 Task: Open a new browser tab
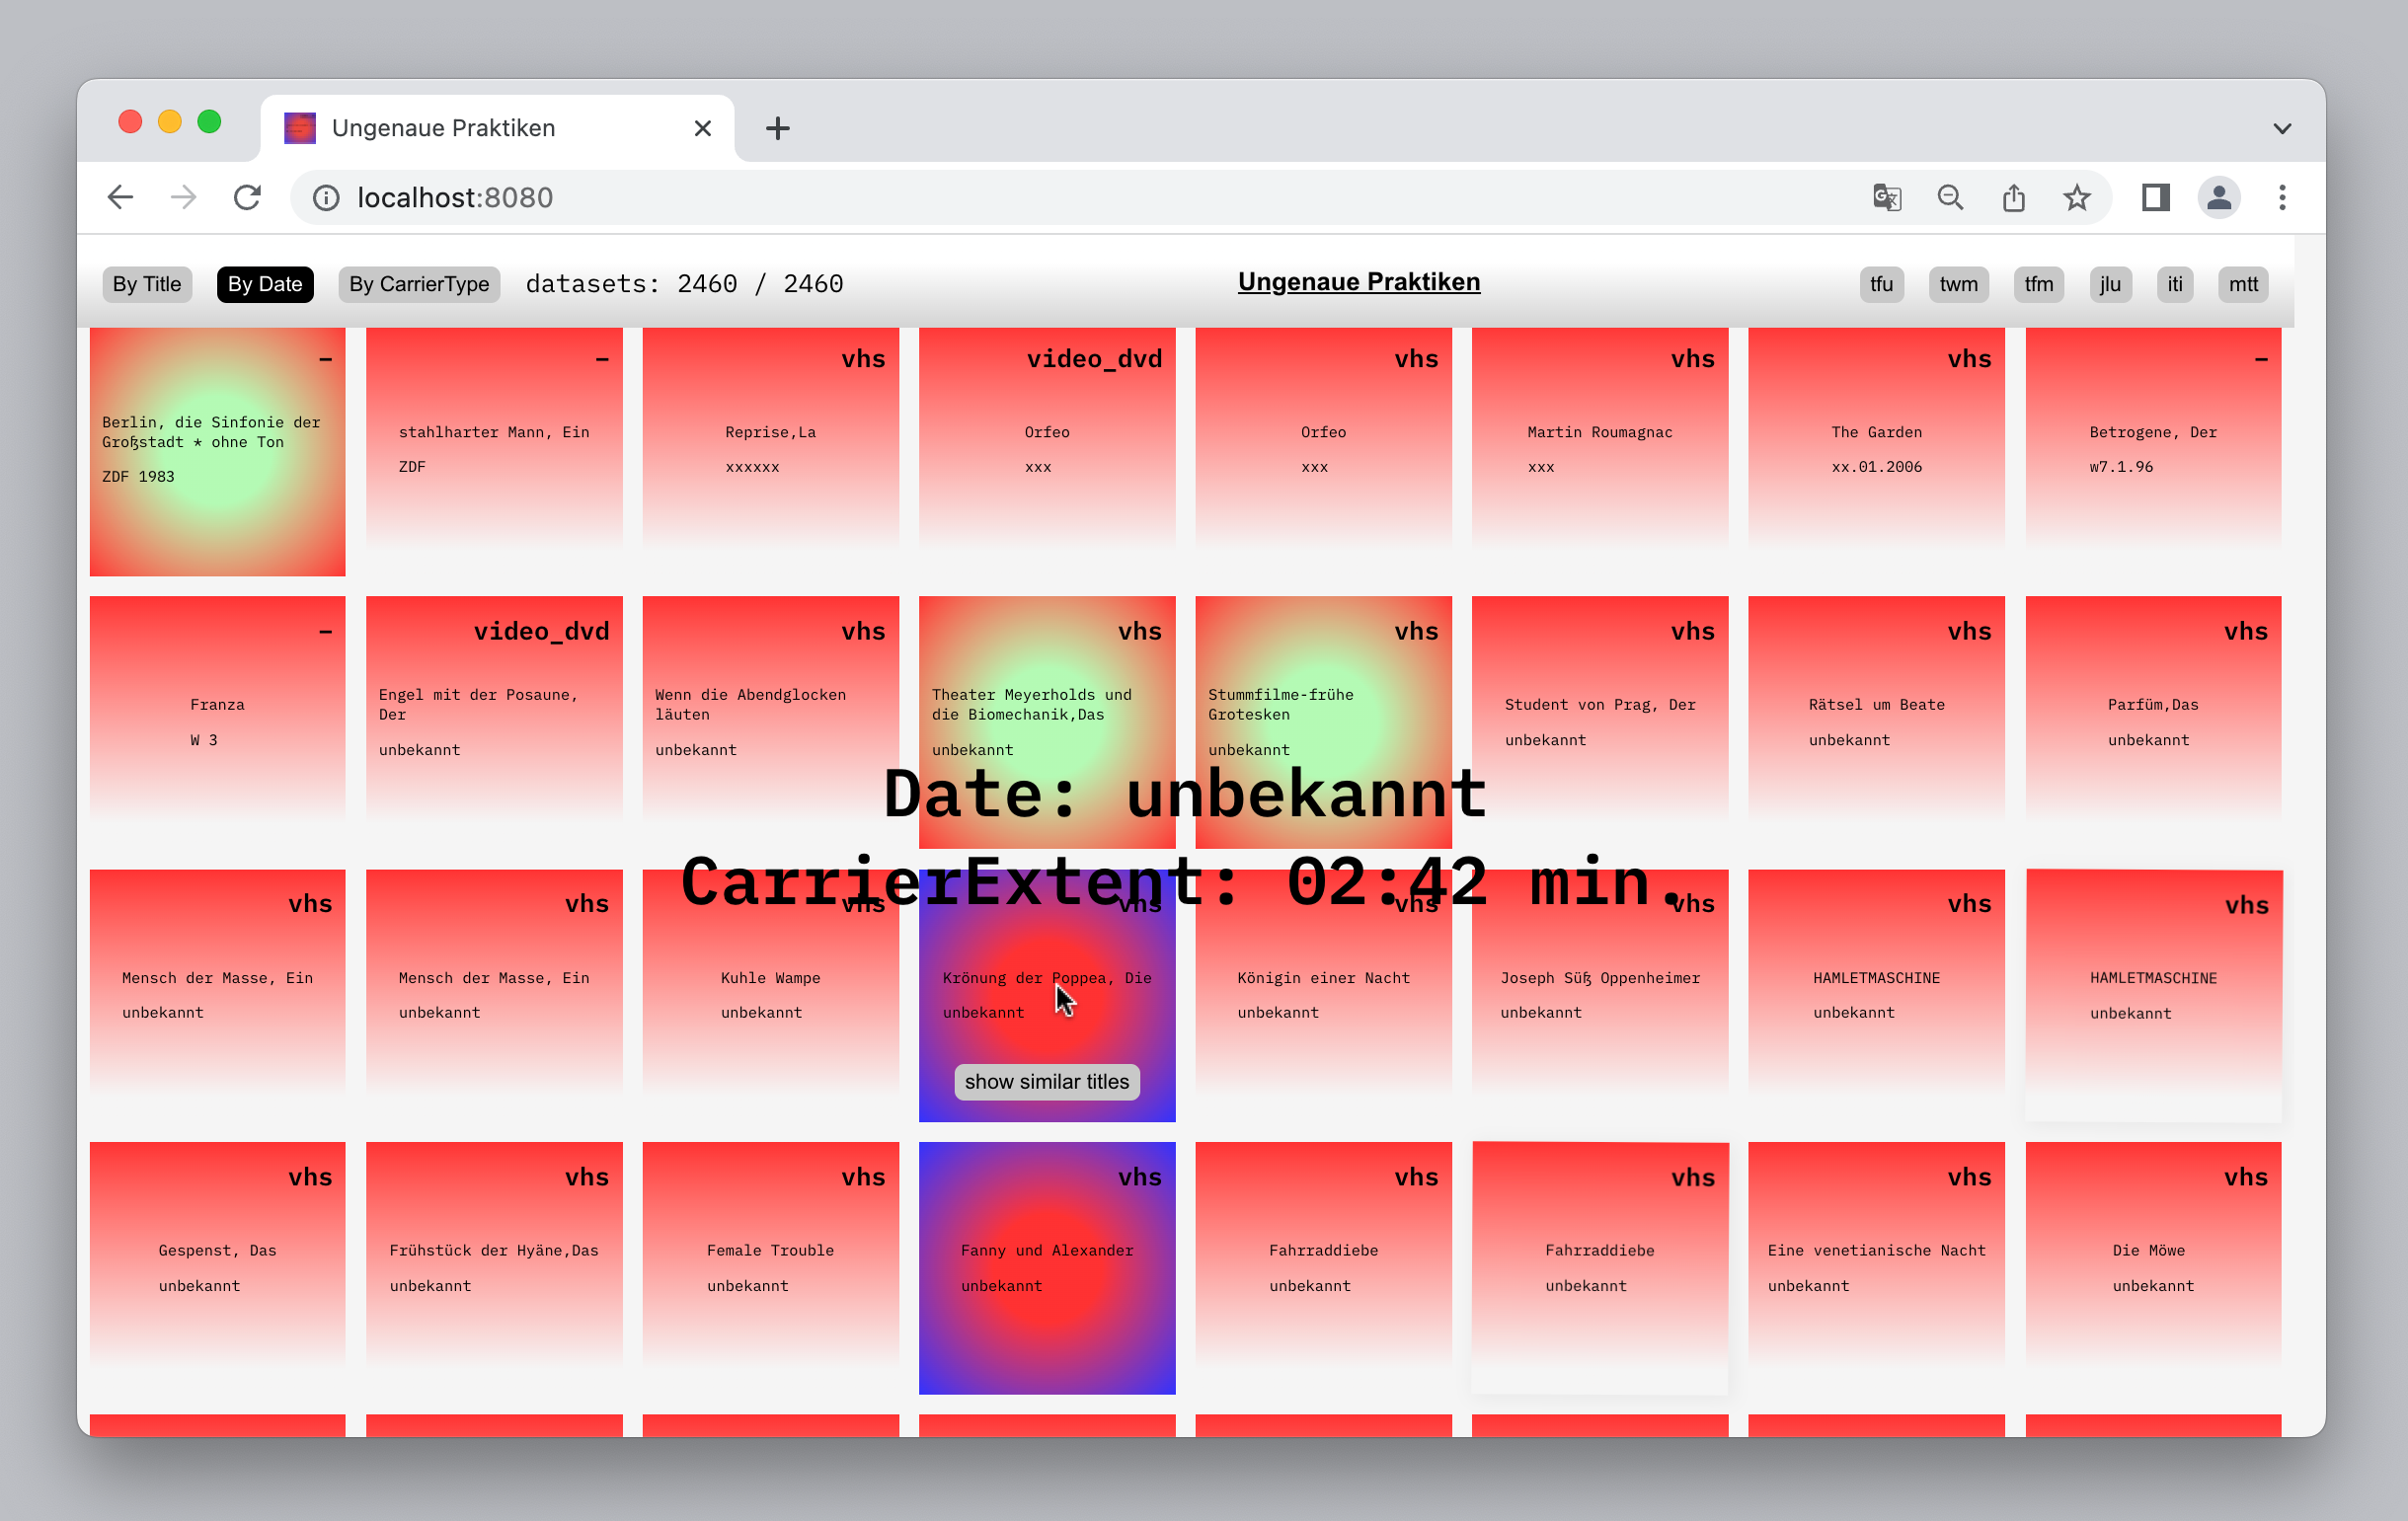point(777,128)
